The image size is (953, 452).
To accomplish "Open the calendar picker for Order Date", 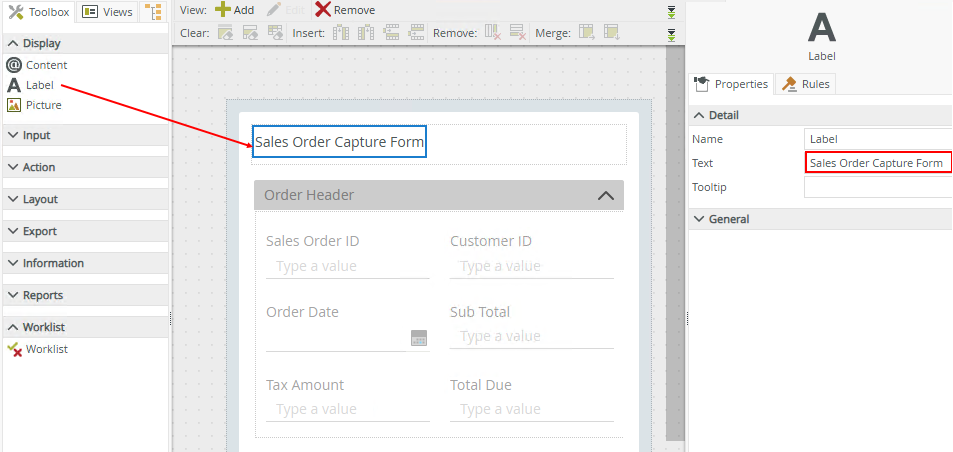I will click(419, 338).
